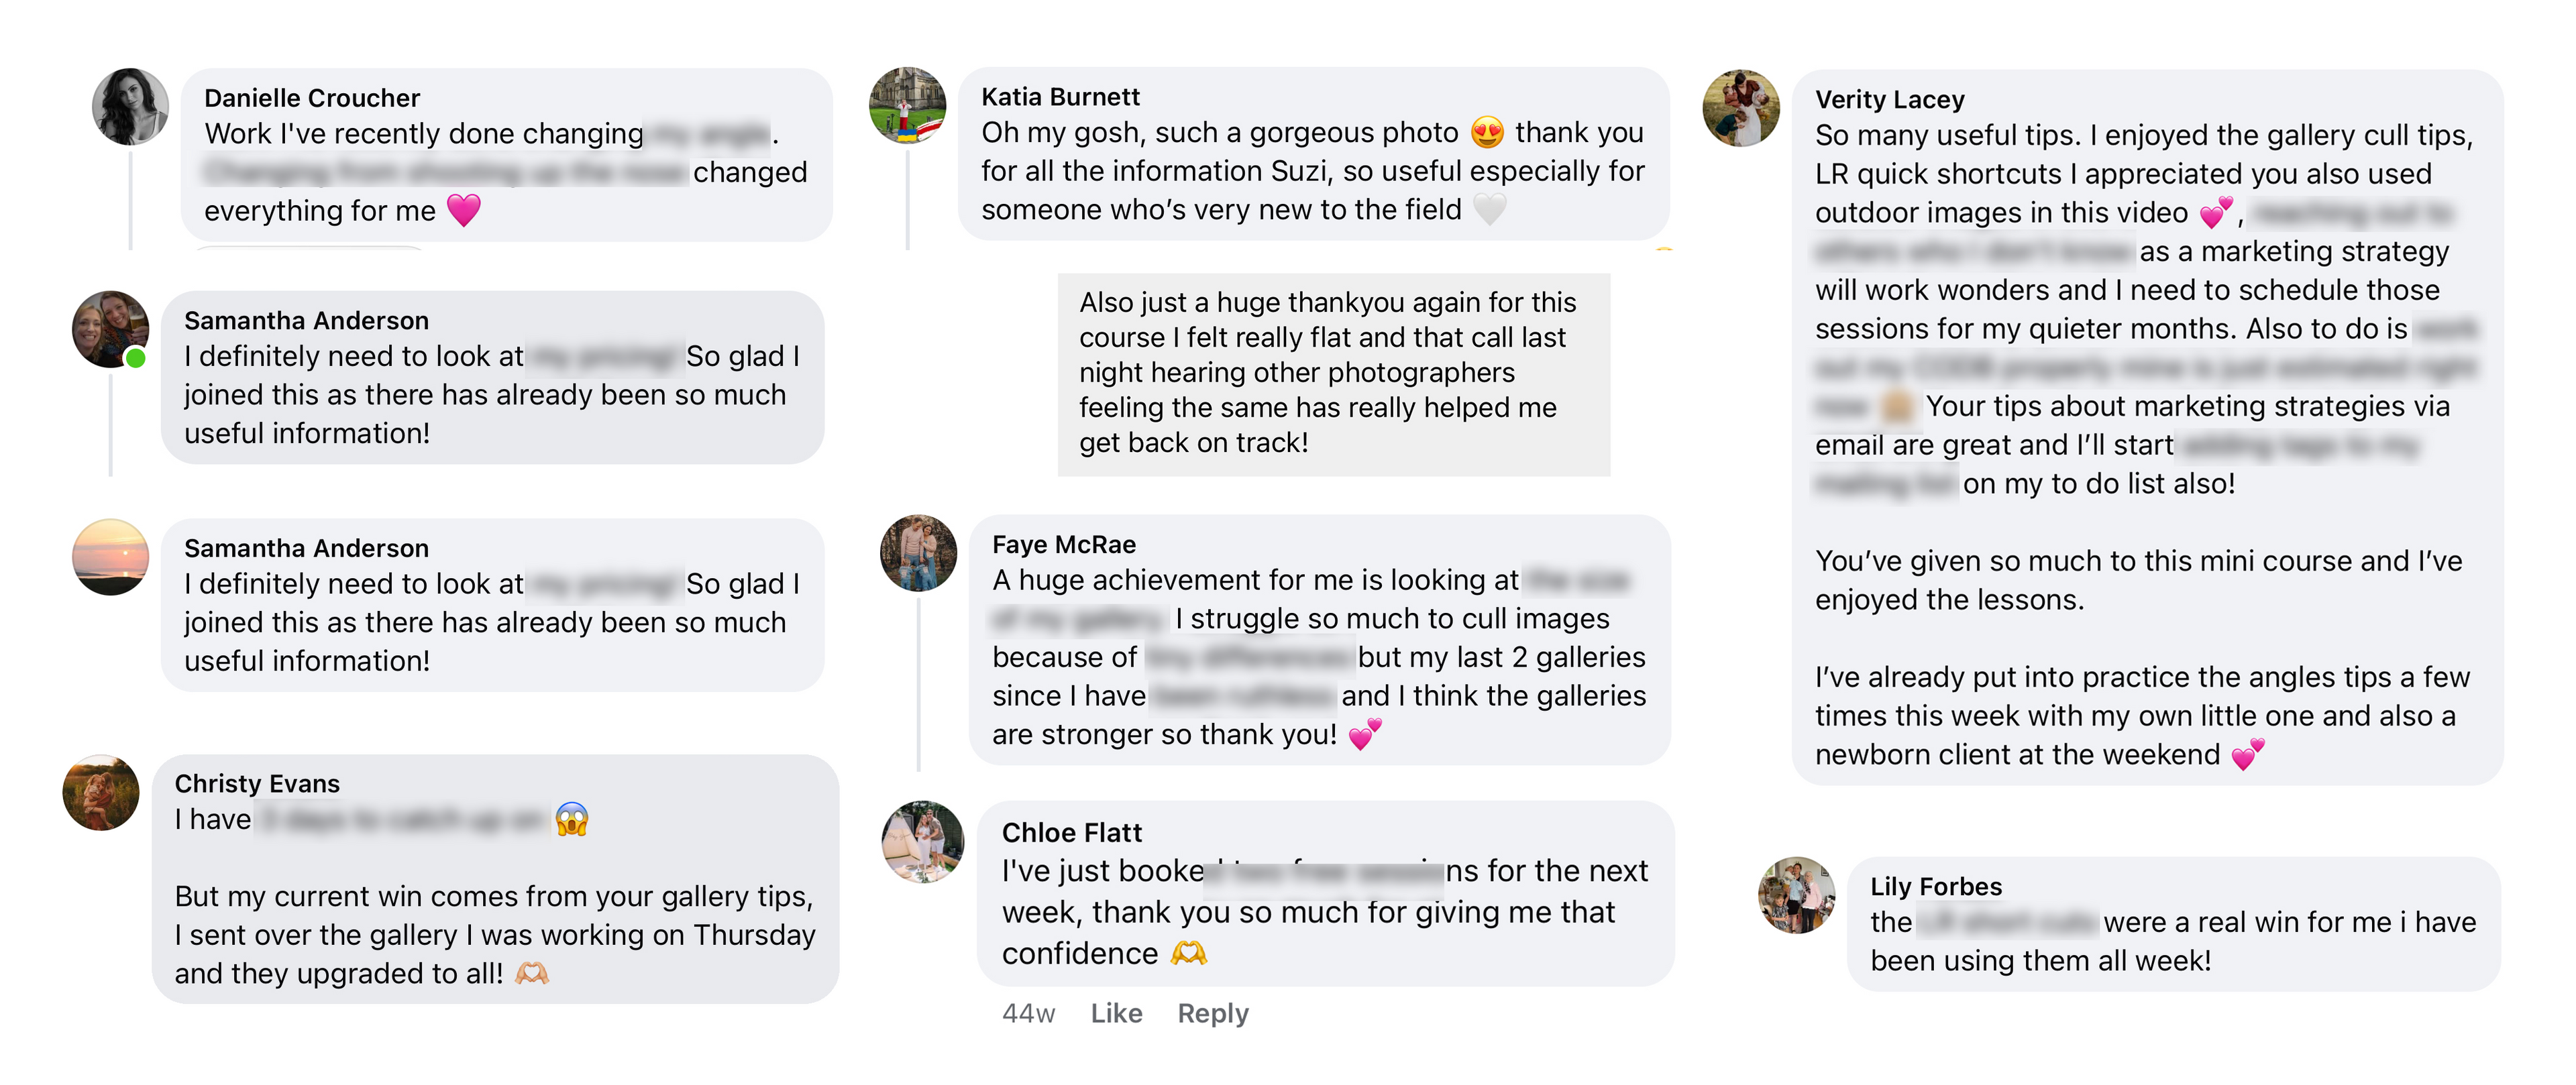Viewport: 2576px width, 1085px height.
Task: Click Danielle Croucher's profile picture
Action: point(130,107)
